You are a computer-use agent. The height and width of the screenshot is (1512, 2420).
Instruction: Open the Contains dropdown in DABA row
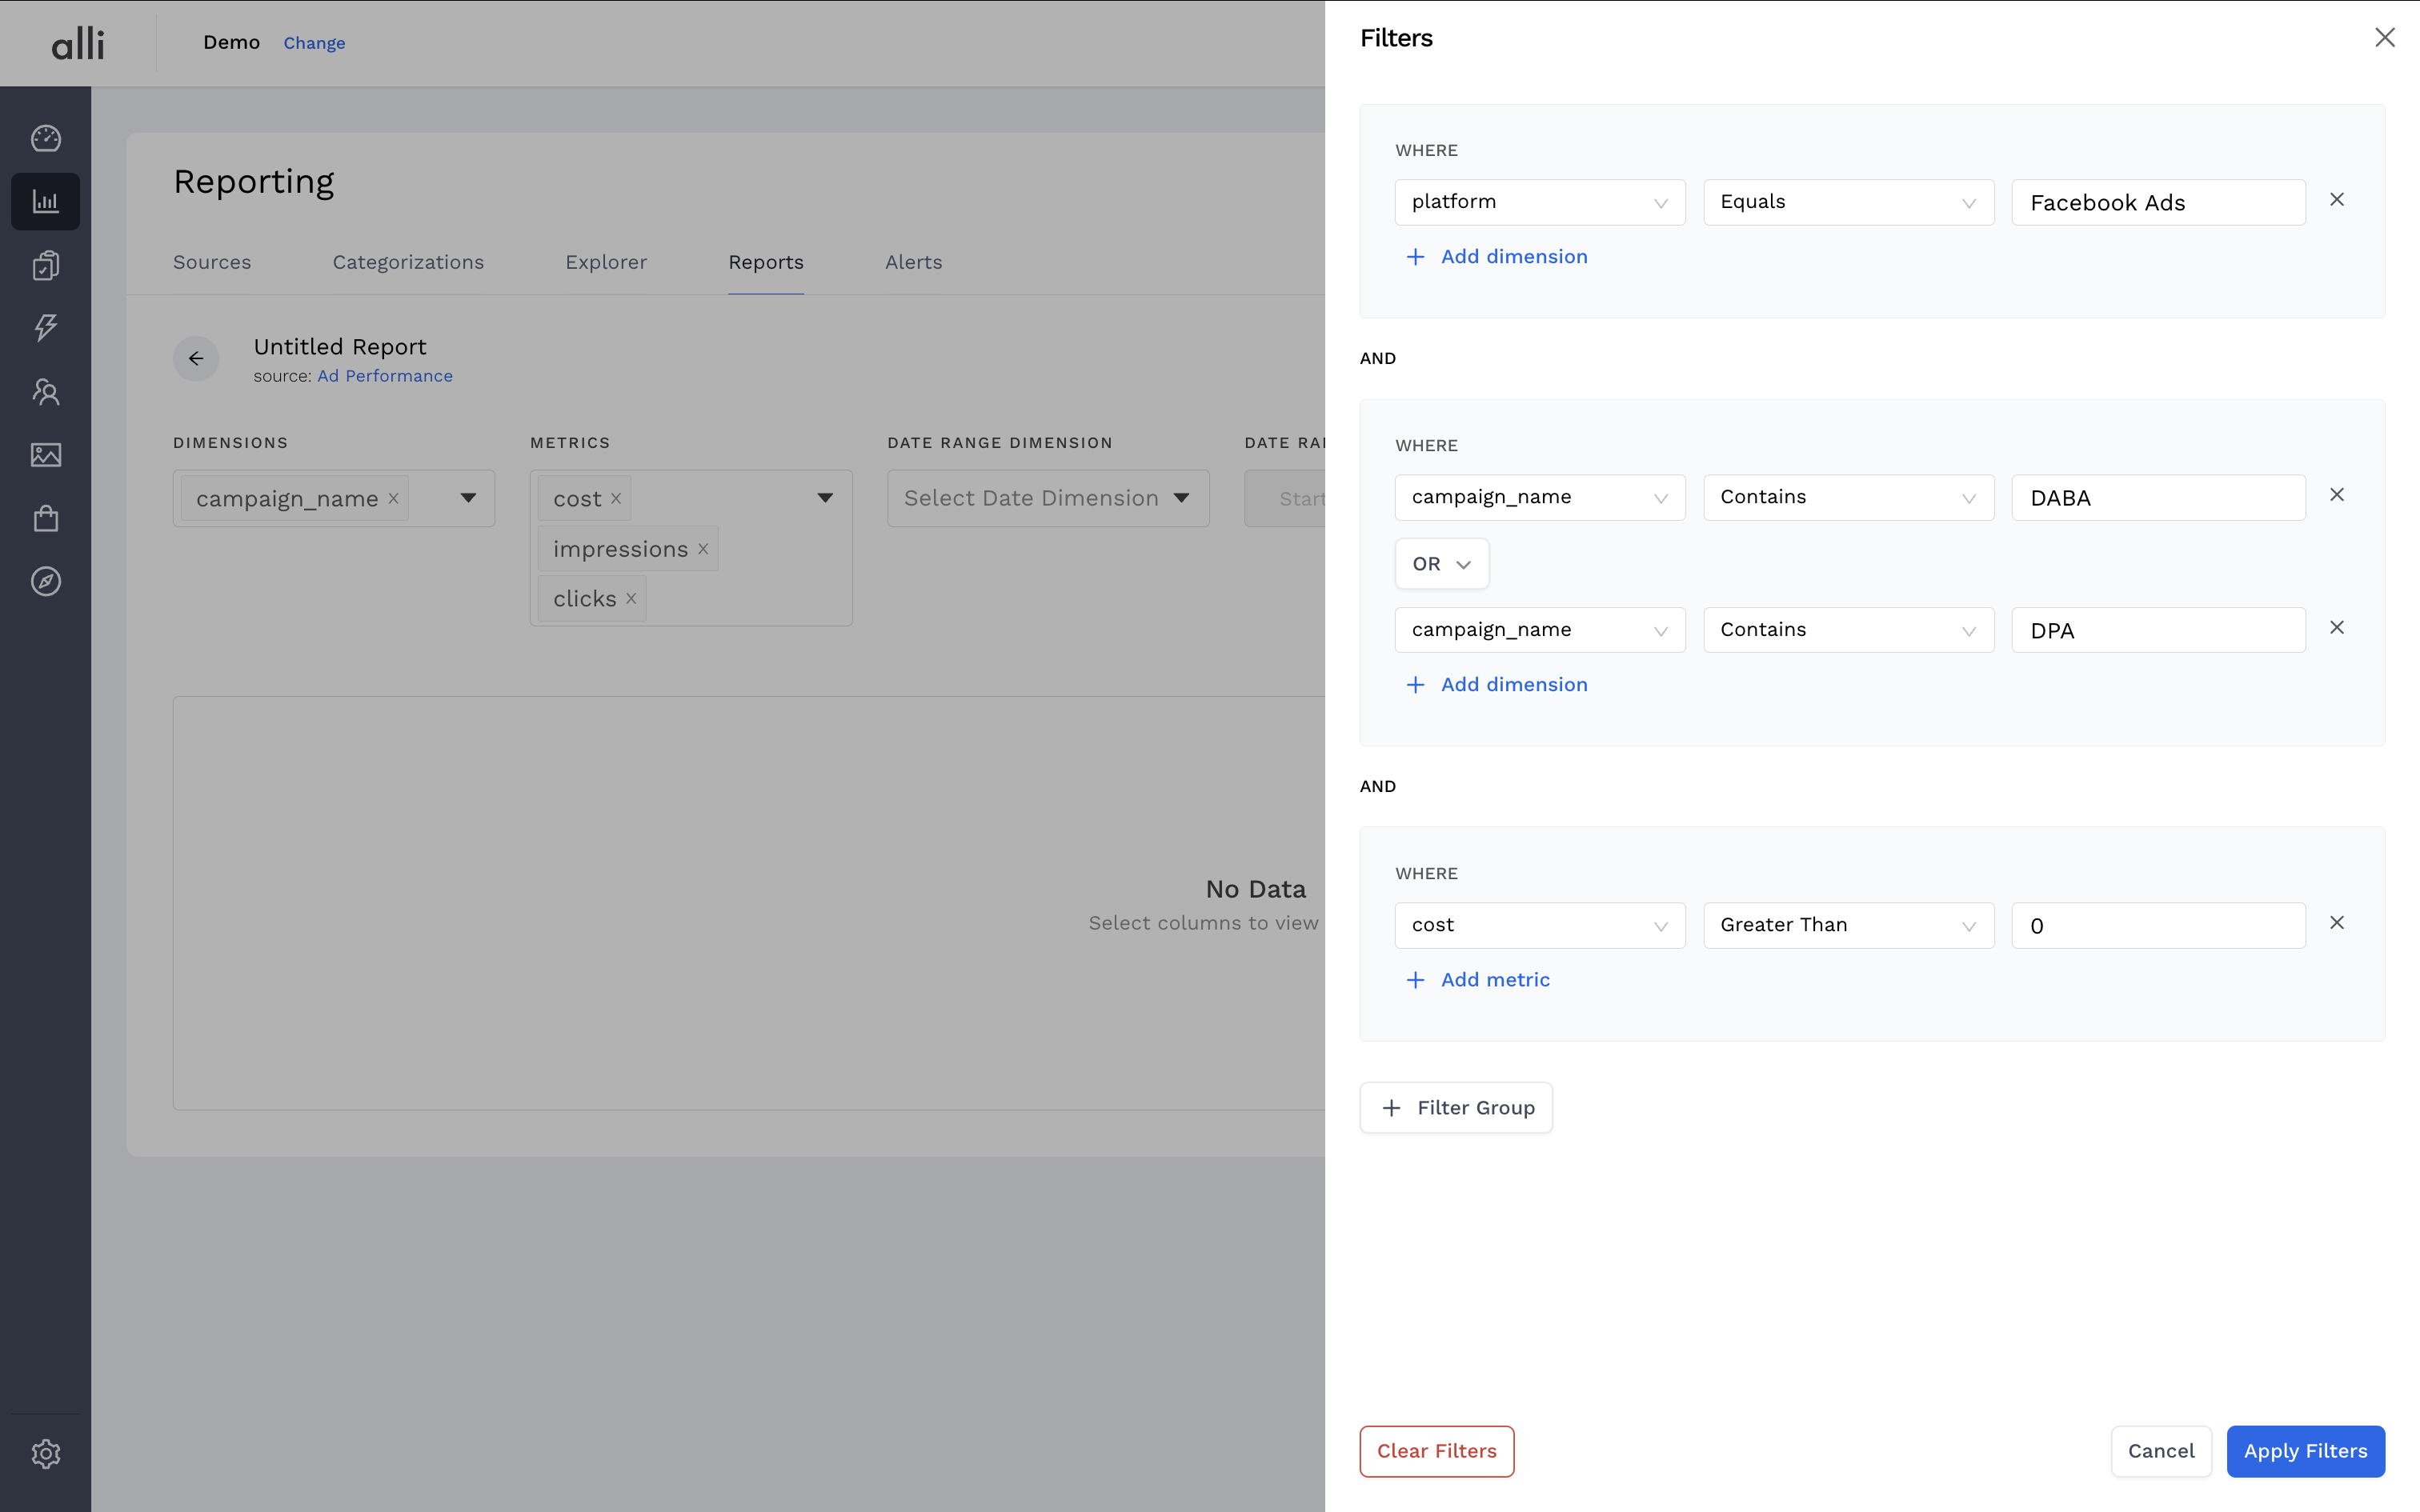click(1849, 497)
